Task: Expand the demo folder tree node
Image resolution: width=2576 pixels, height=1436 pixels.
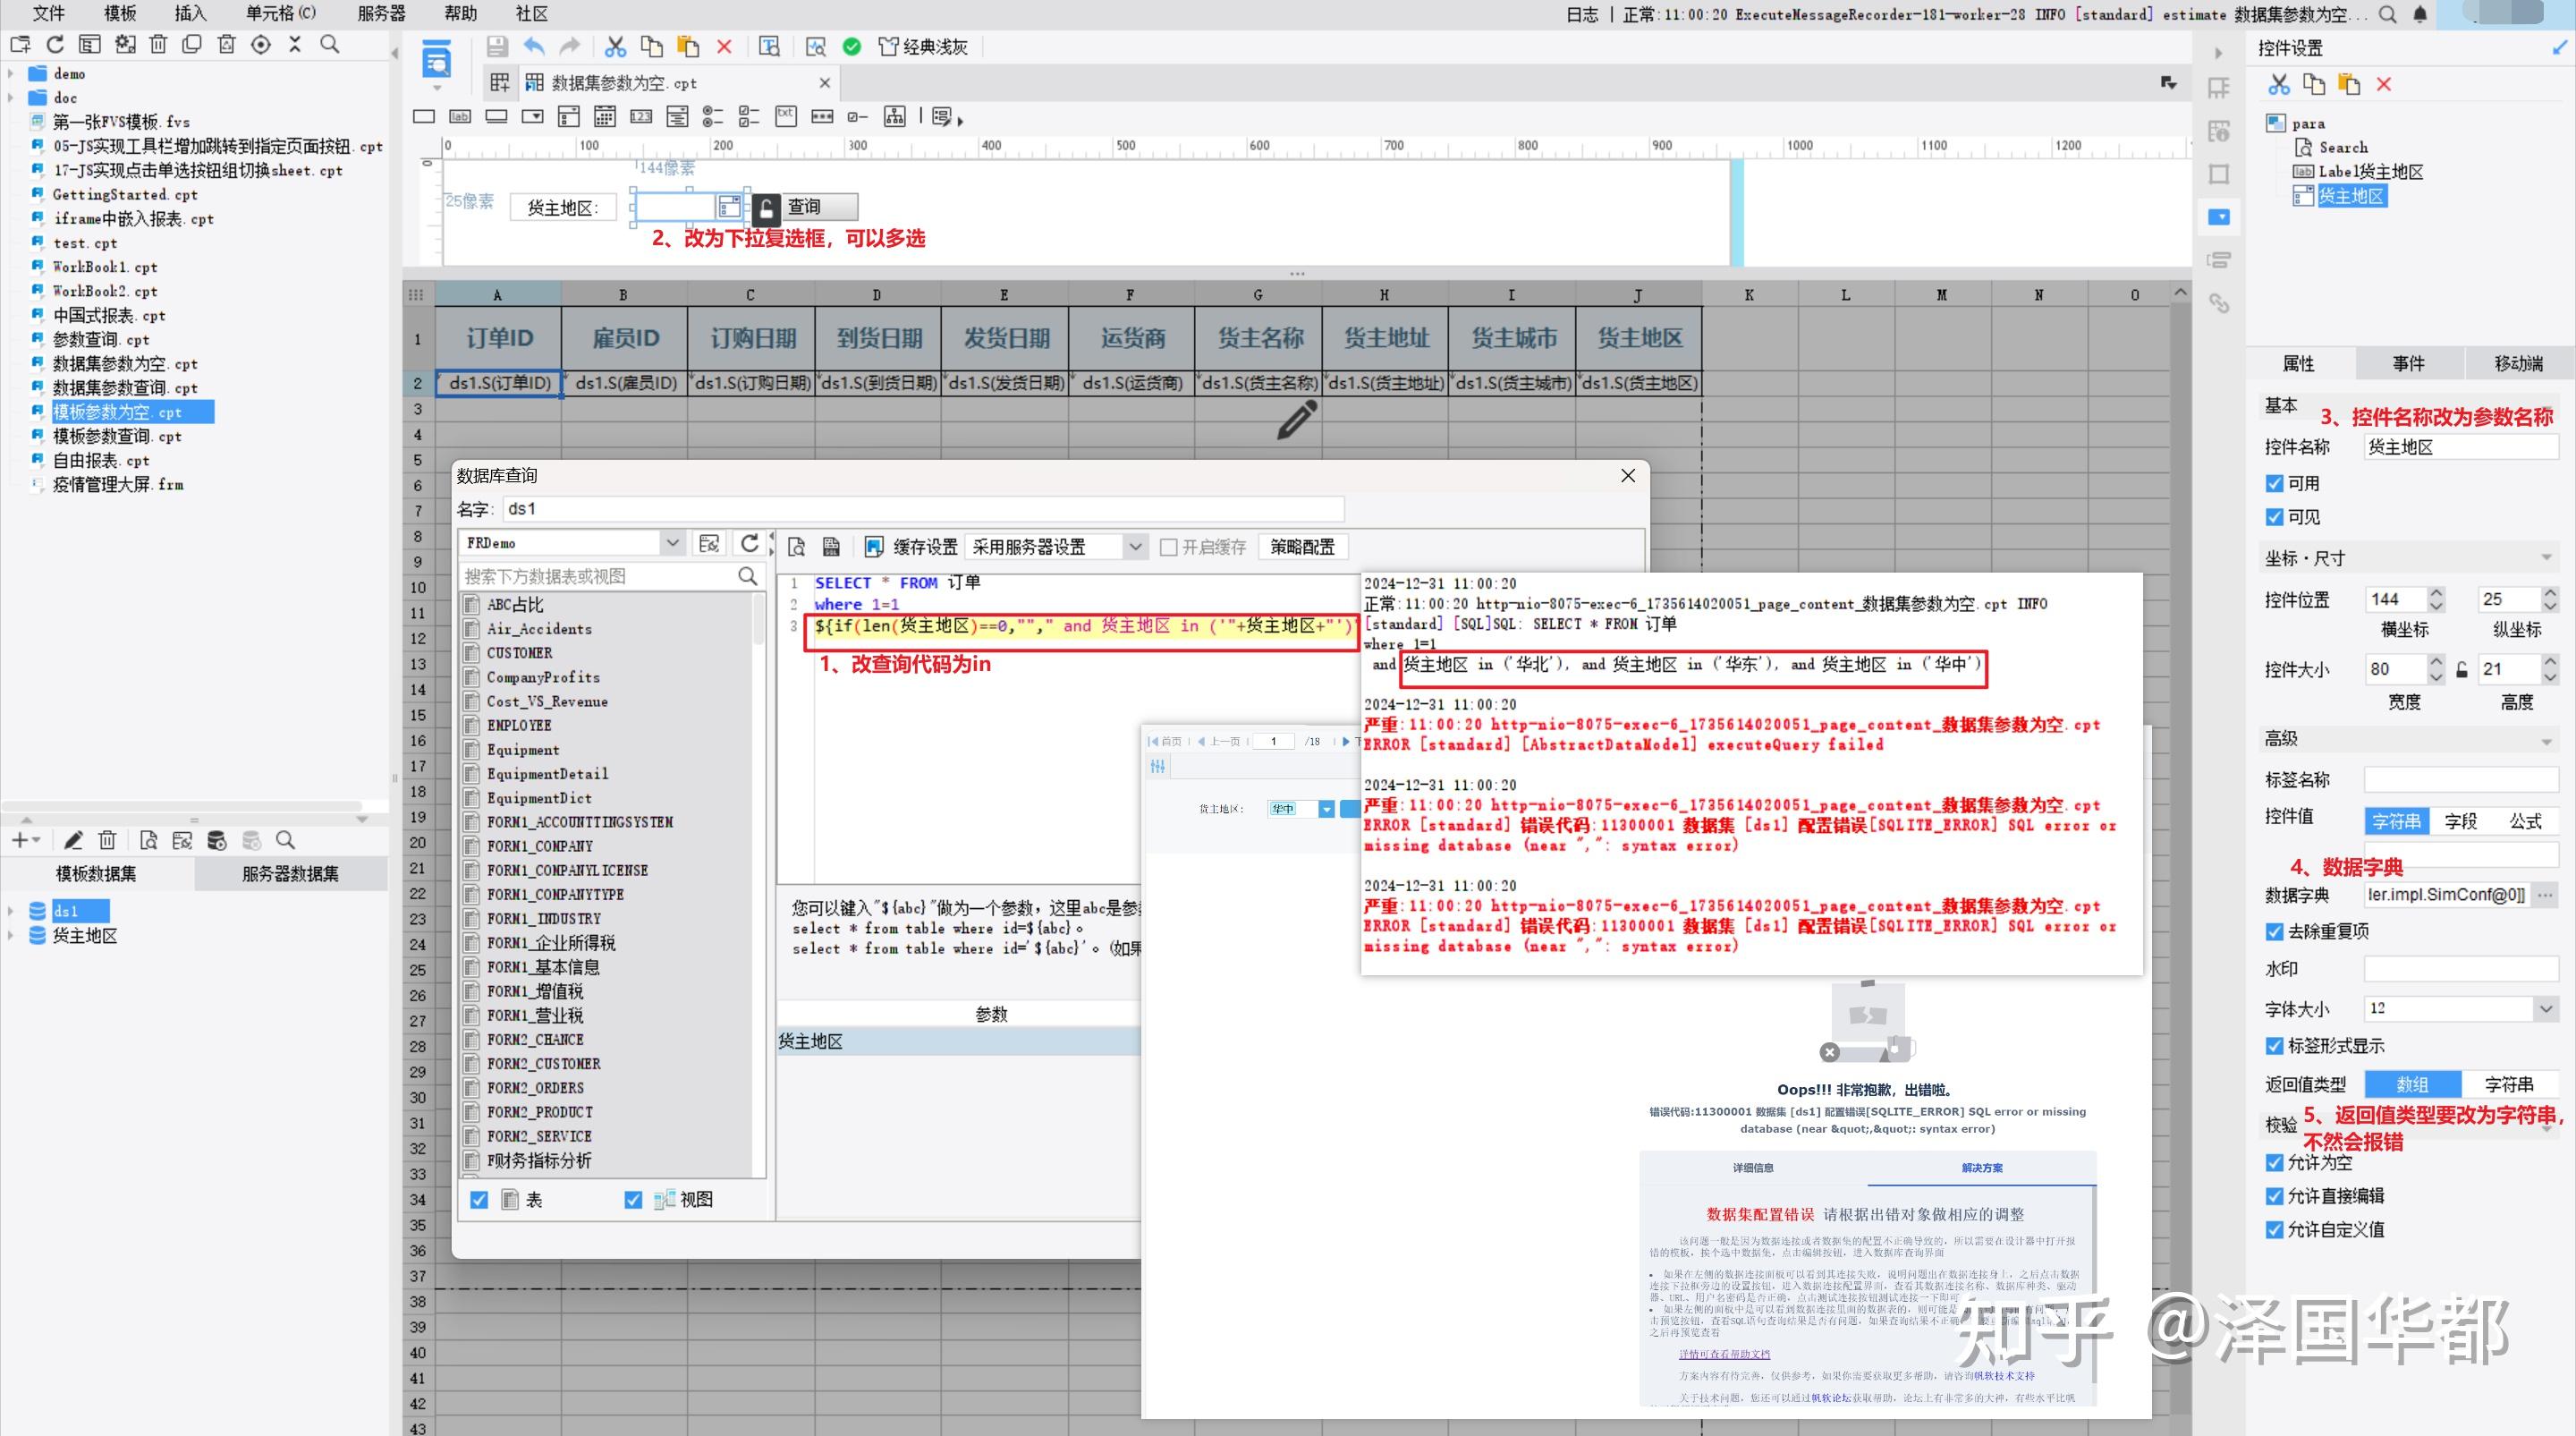Action: coord(11,74)
